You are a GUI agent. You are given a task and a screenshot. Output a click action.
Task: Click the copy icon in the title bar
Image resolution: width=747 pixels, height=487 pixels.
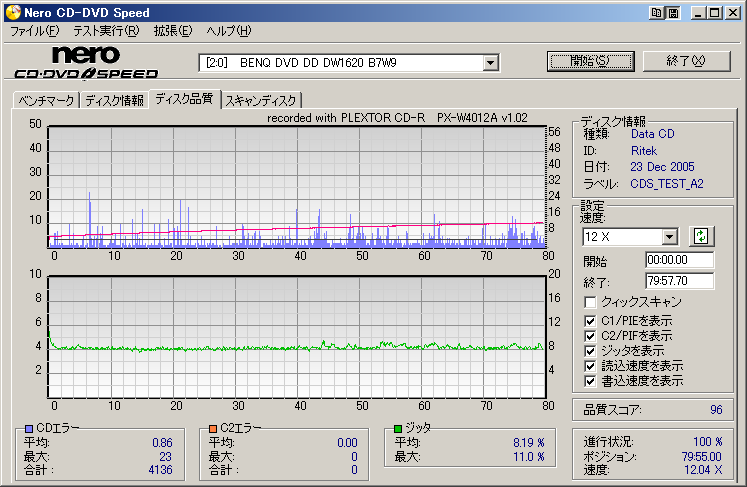pyautogui.click(x=657, y=13)
